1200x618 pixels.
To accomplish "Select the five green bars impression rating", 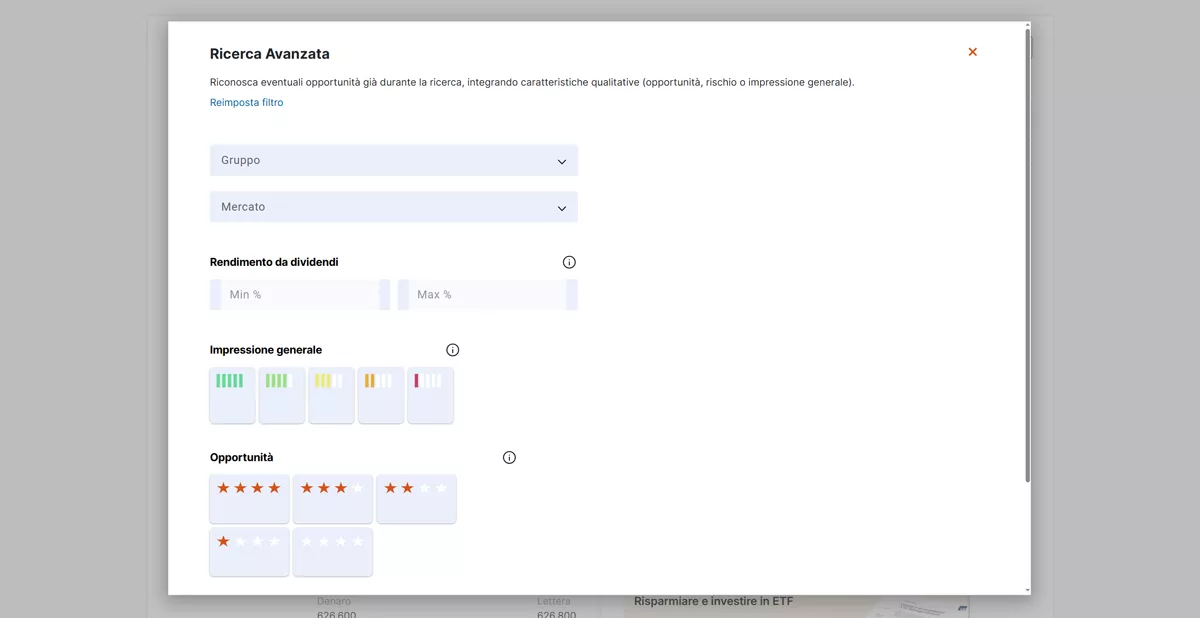I will click(232, 395).
